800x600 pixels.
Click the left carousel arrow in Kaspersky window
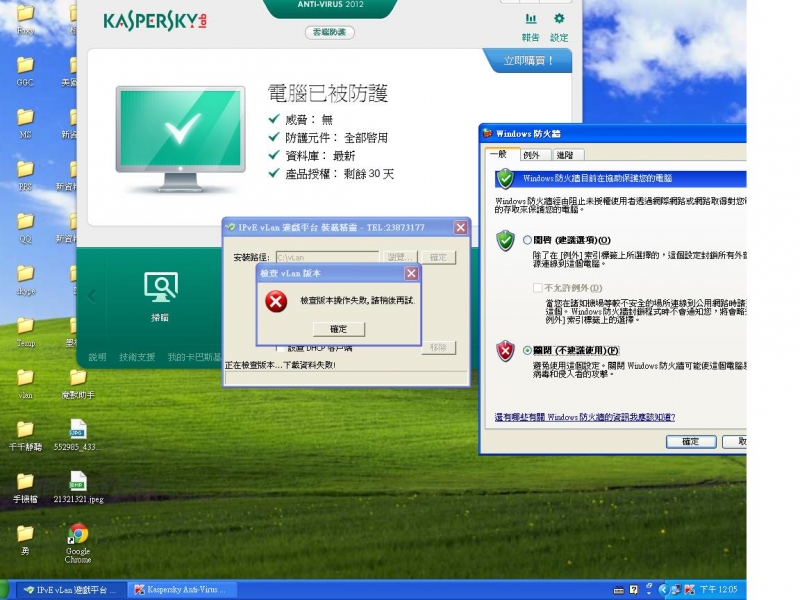91,295
